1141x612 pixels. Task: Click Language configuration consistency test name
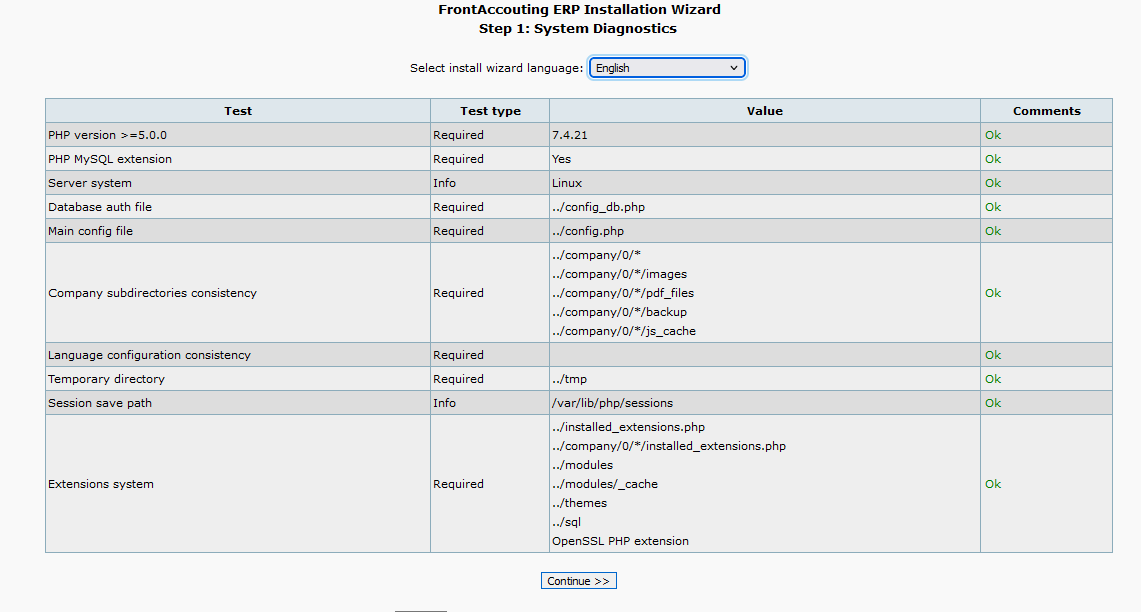pyautogui.click(x=149, y=355)
